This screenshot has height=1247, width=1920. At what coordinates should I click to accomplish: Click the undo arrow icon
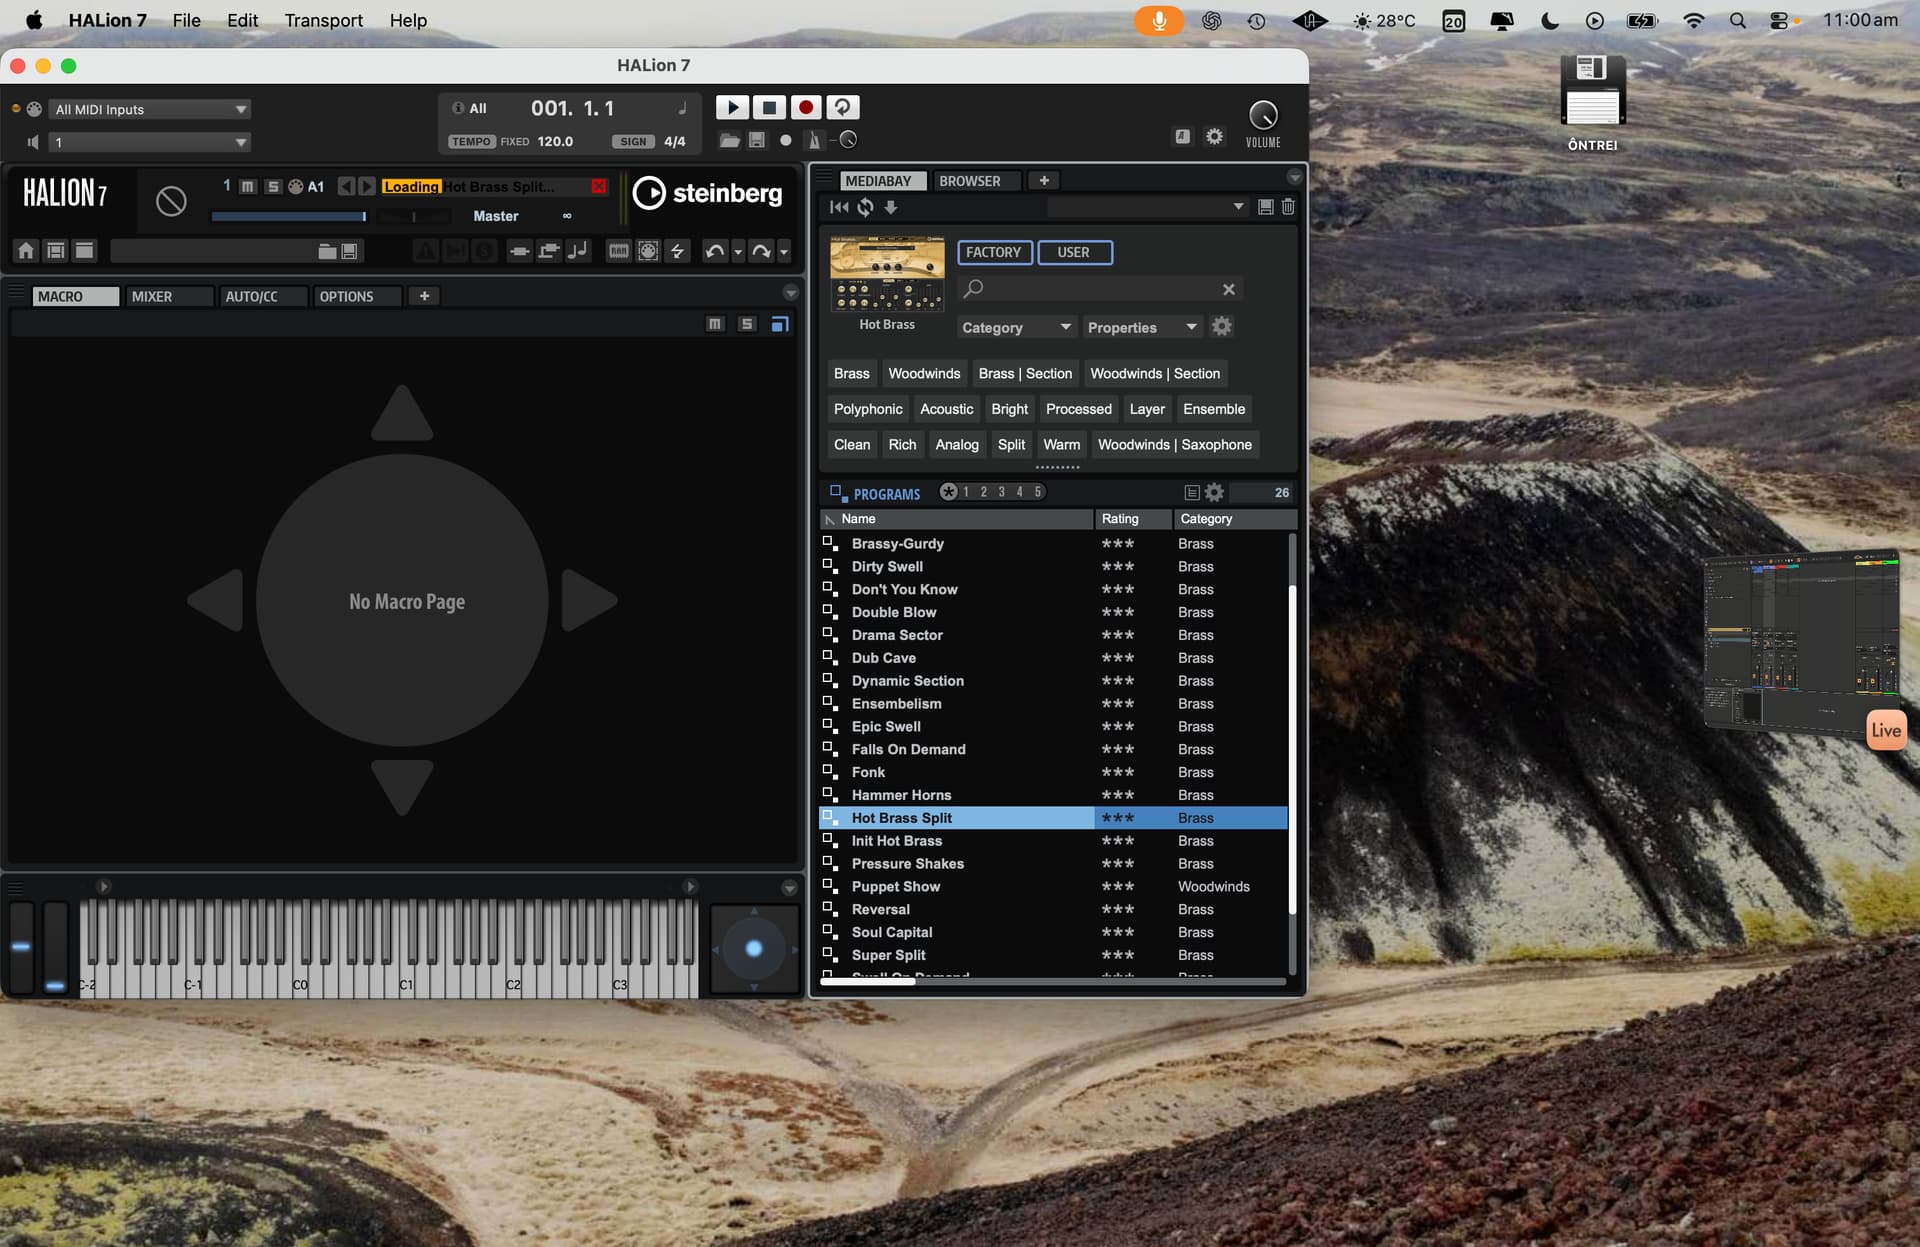(x=714, y=251)
